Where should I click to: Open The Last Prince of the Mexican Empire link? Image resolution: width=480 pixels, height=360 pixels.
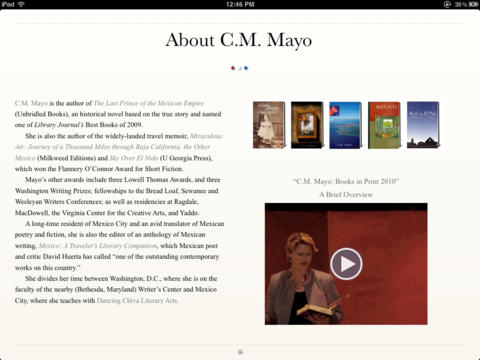pyautogui.click(x=149, y=103)
